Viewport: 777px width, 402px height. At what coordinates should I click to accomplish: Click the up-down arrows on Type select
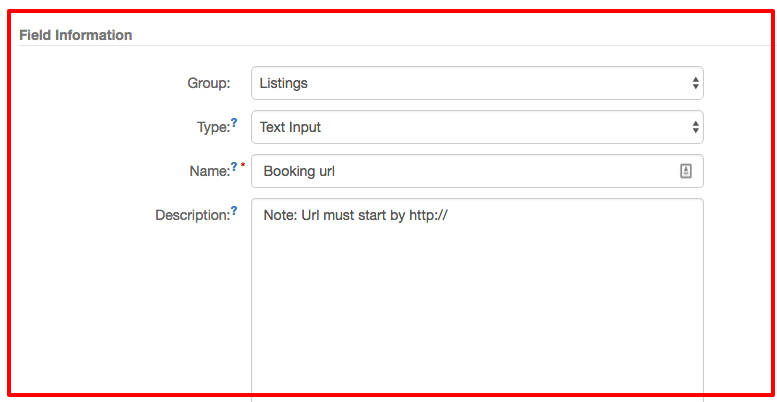(x=695, y=128)
